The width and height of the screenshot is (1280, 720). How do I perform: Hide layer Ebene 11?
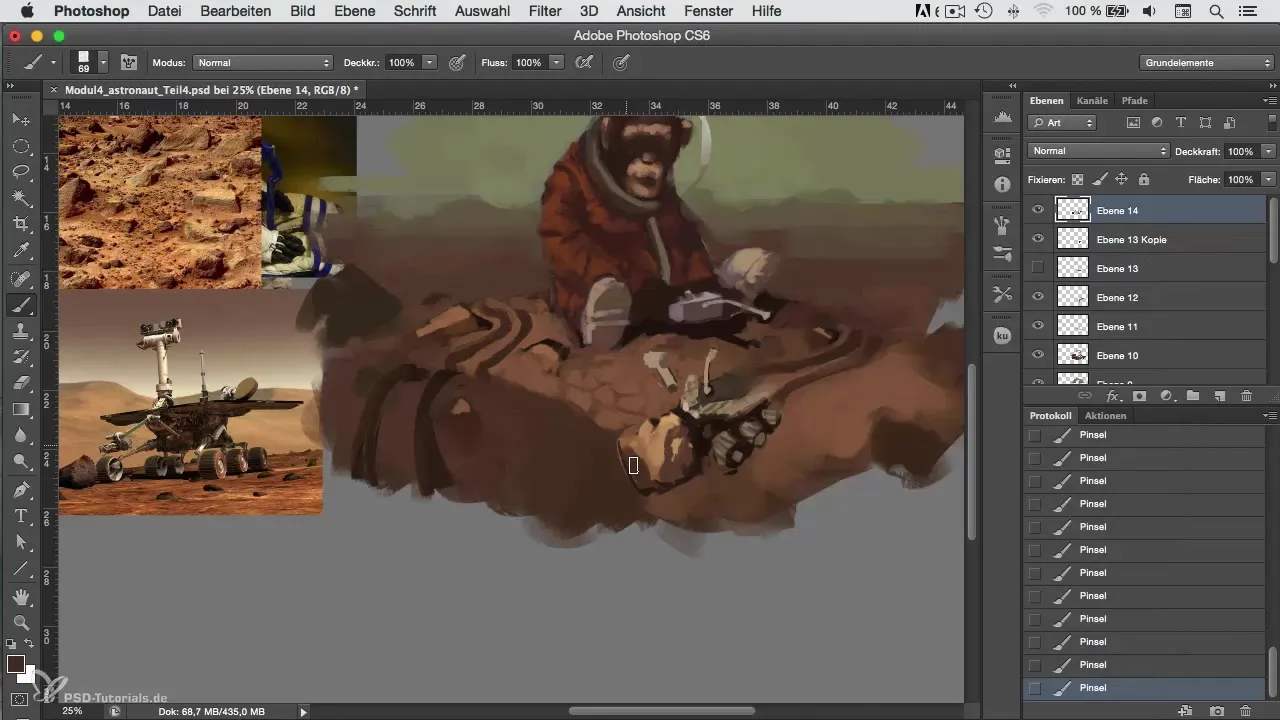pyautogui.click(x=1038, y=326)
